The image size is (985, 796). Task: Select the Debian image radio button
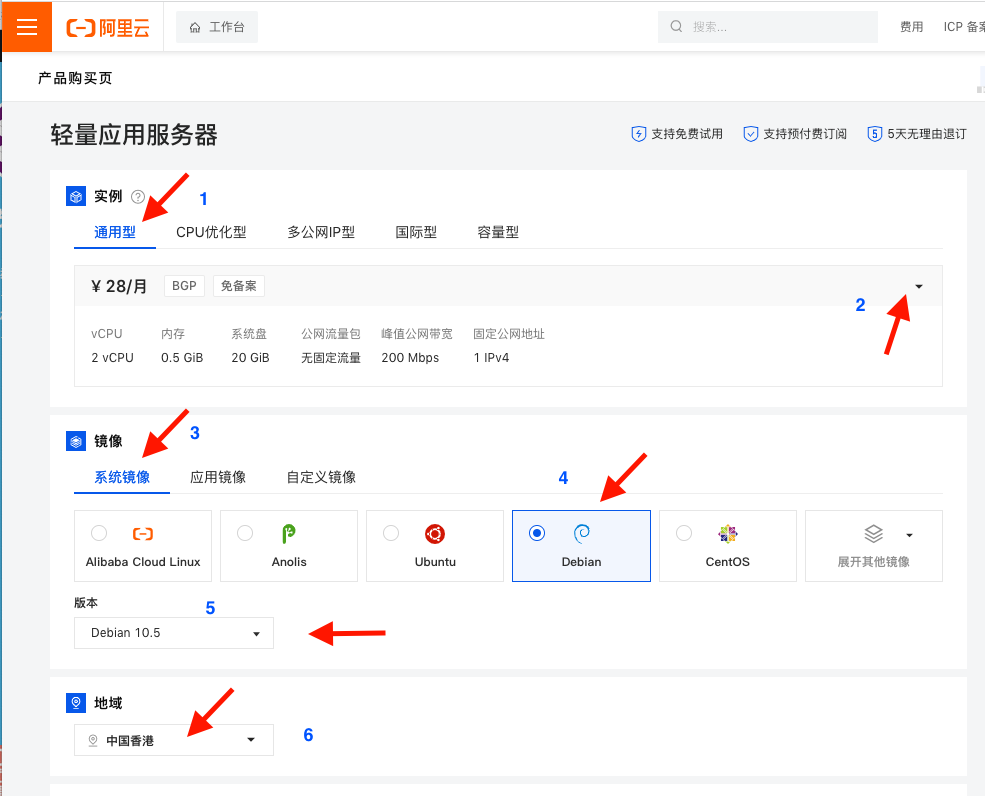click(x=537, y=533)
